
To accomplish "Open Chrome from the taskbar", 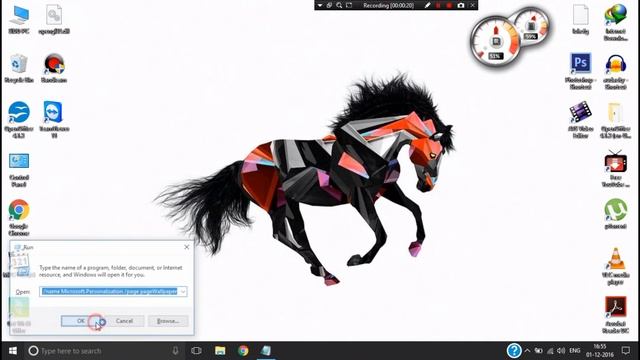I will (243, 351).
